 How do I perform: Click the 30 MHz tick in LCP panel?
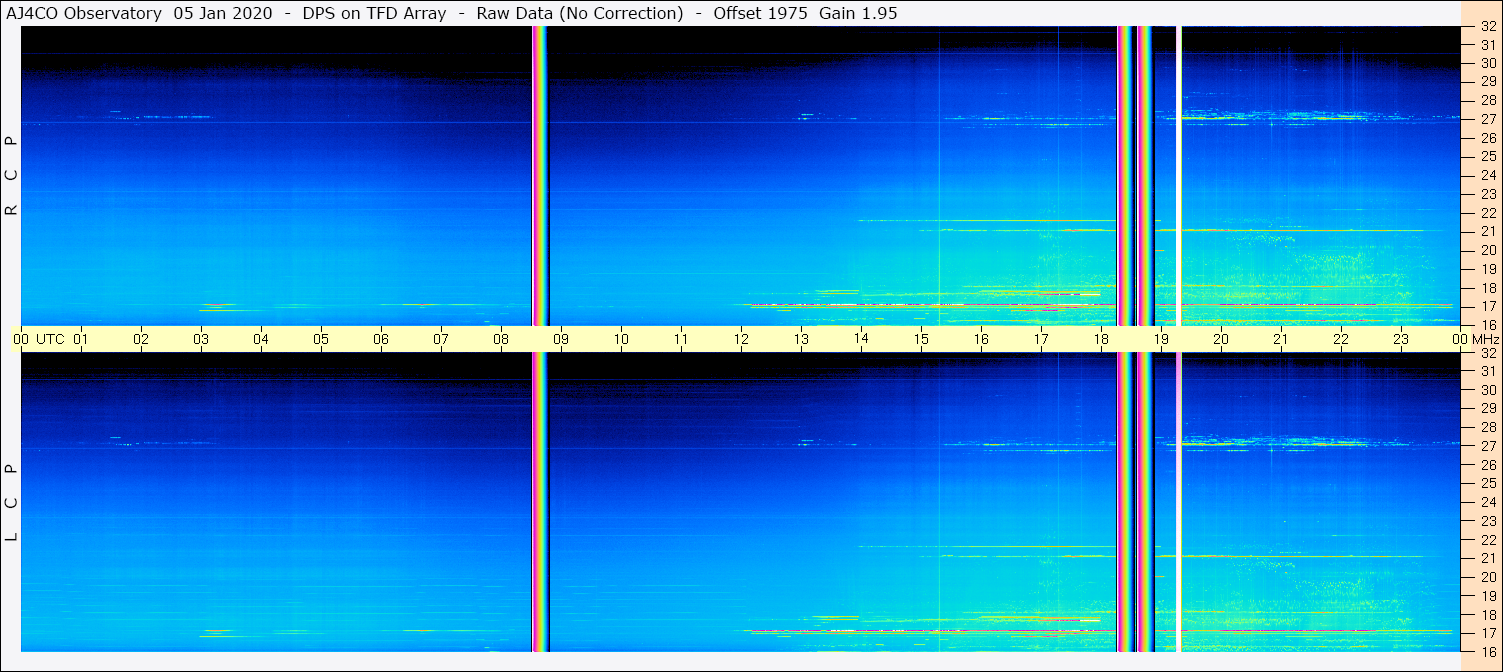[x=1488, y=390]
